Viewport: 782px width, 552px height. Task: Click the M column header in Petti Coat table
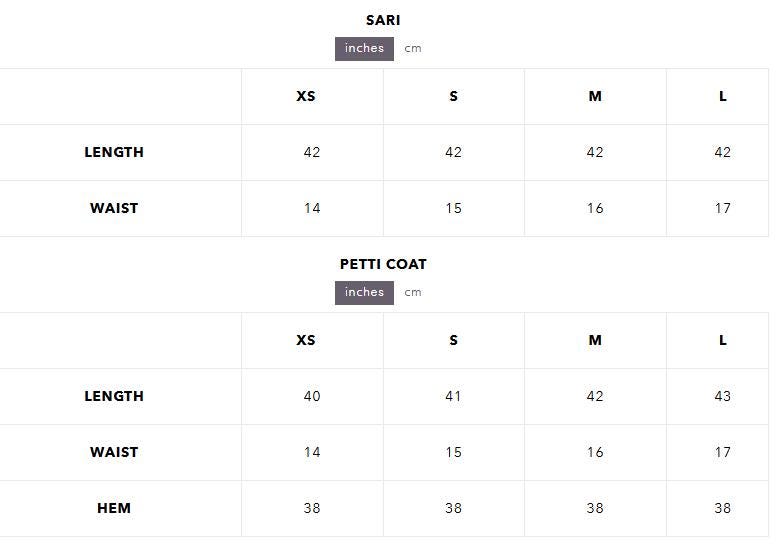(x=595, y=340)
